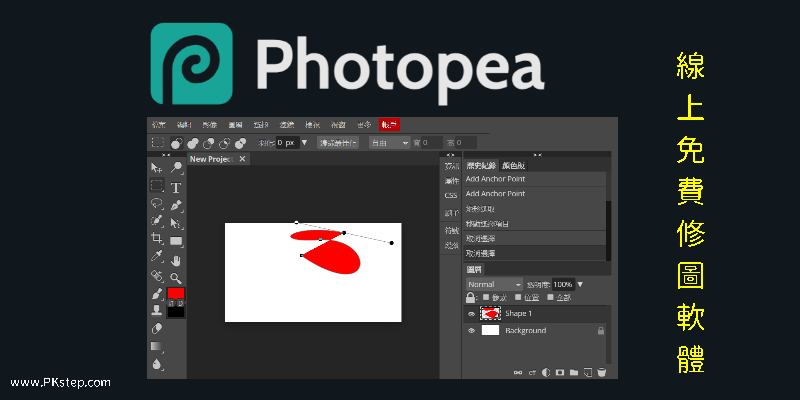Select the Zoom magnifier tool
This screenshot has height=400, width=800.
click(176, 278)
